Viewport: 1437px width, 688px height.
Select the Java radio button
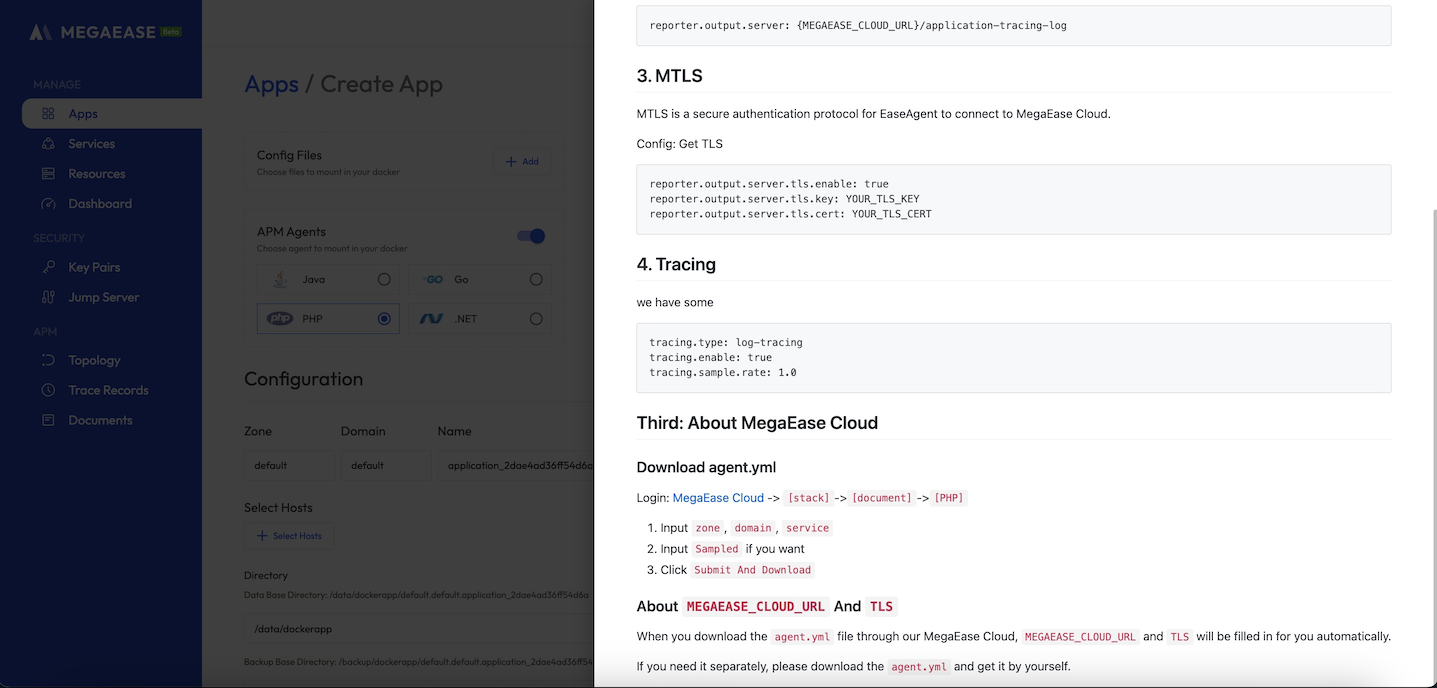pos(384,279)
